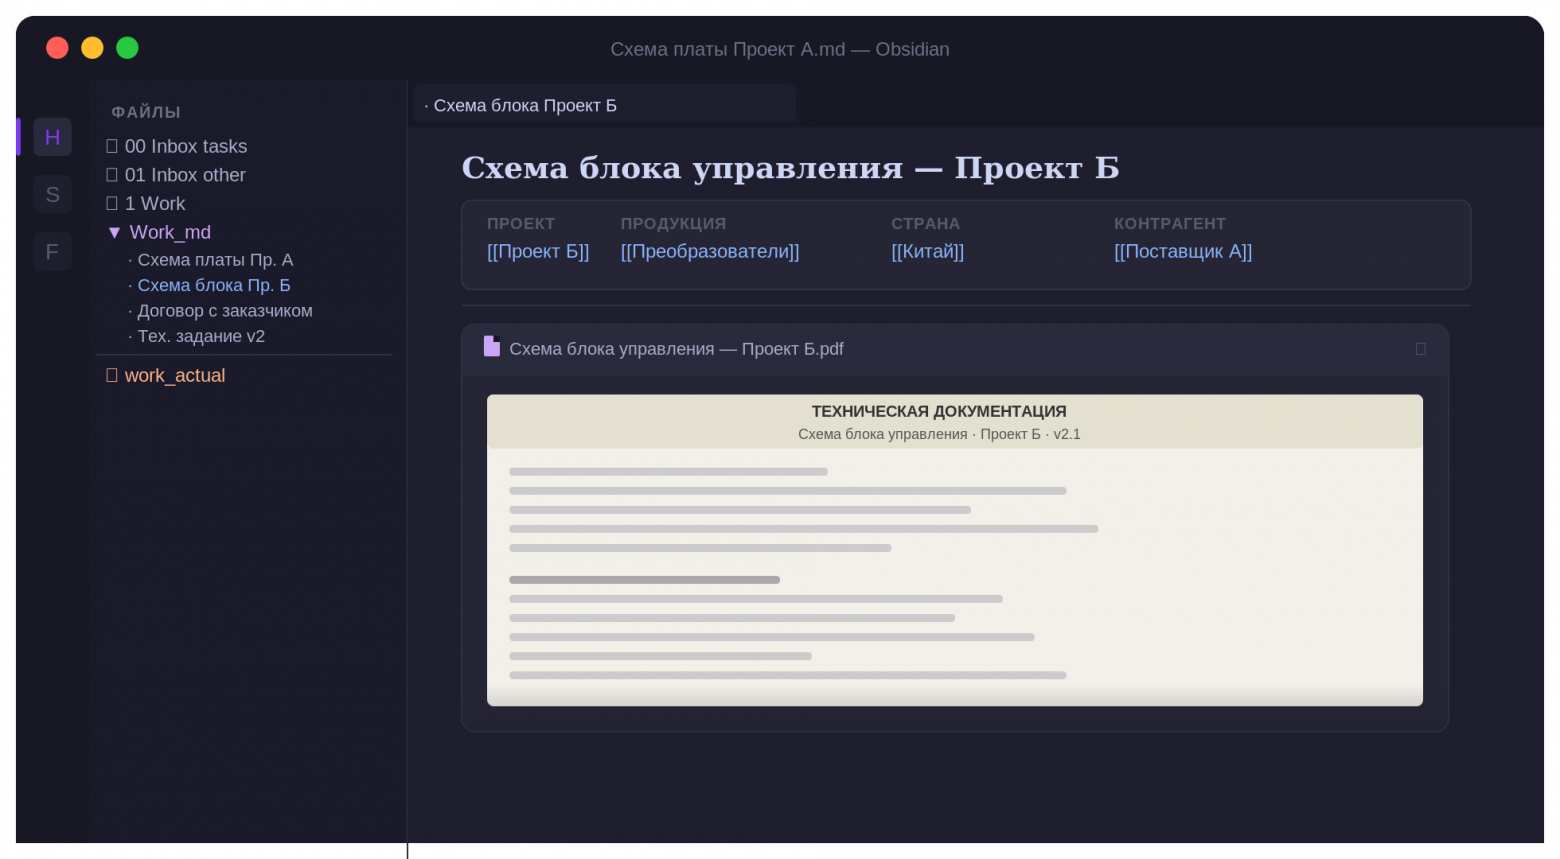The image size is (1560, 859).
Task: Click the folder icon beside work_actual
Action: (111, 375)
